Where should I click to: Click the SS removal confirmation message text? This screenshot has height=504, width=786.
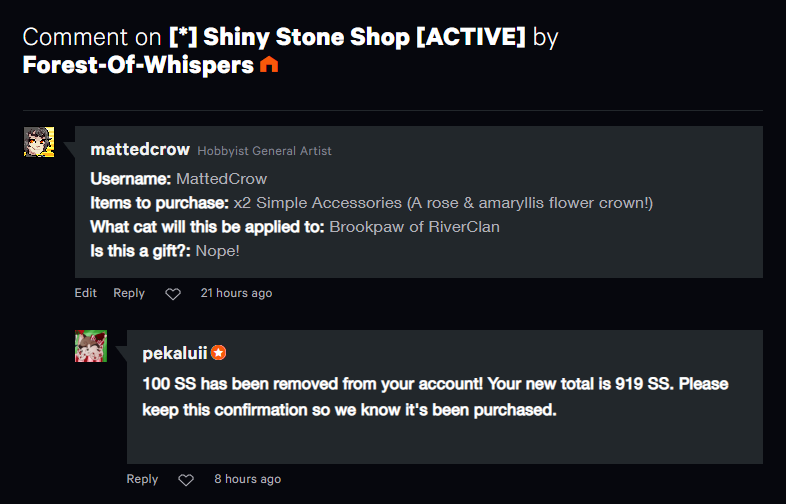[435, 397]
